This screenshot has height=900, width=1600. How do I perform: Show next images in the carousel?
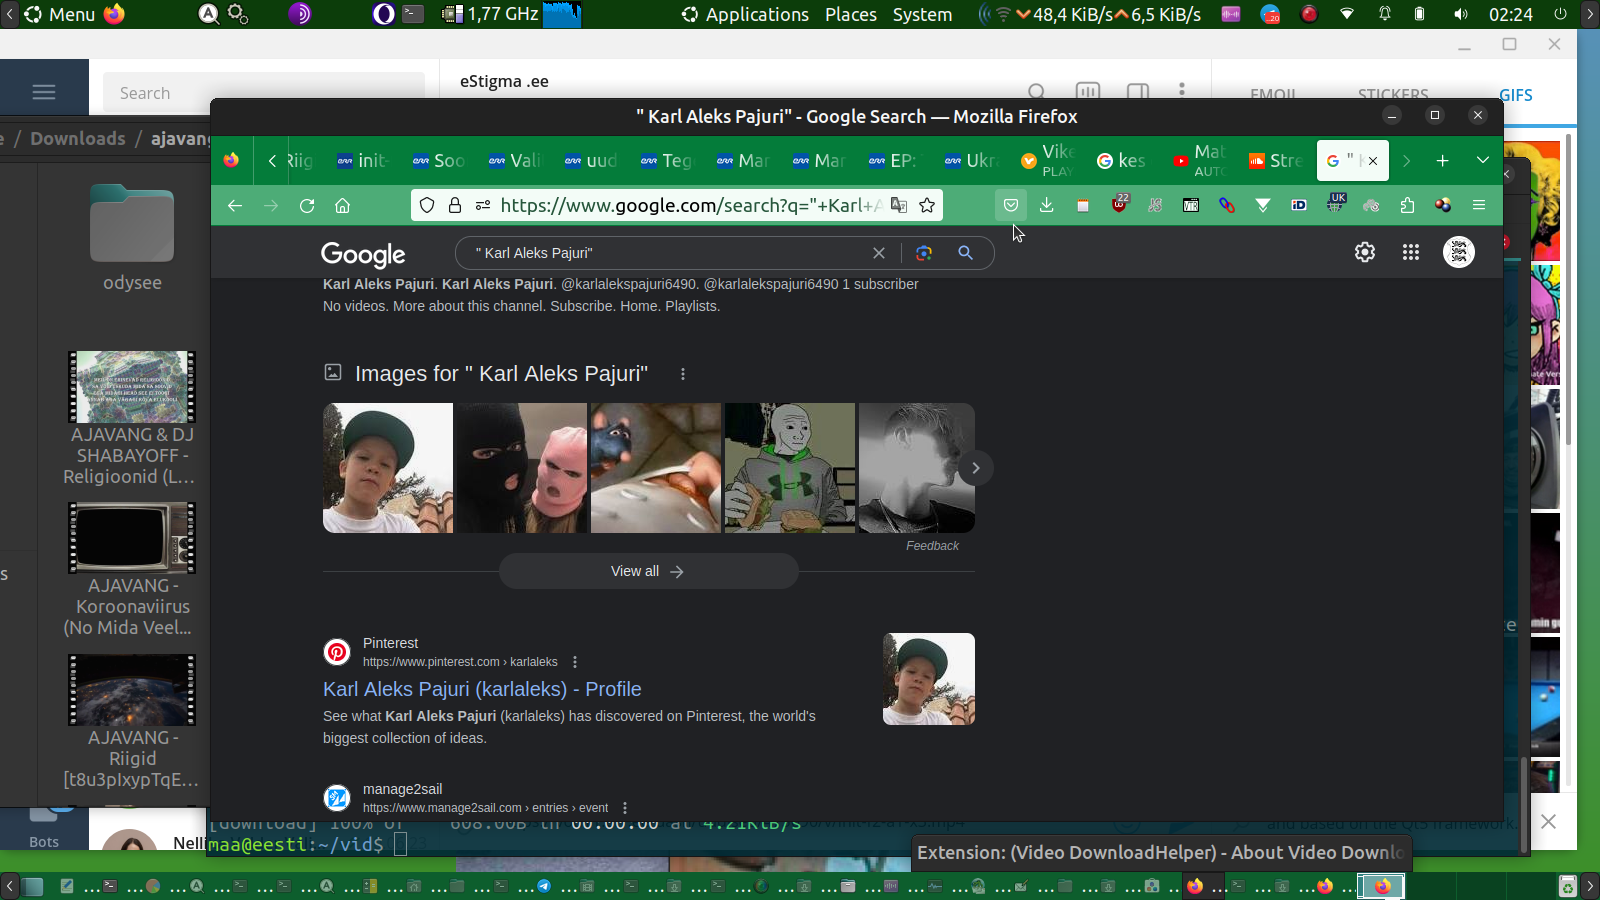(976, 468)
